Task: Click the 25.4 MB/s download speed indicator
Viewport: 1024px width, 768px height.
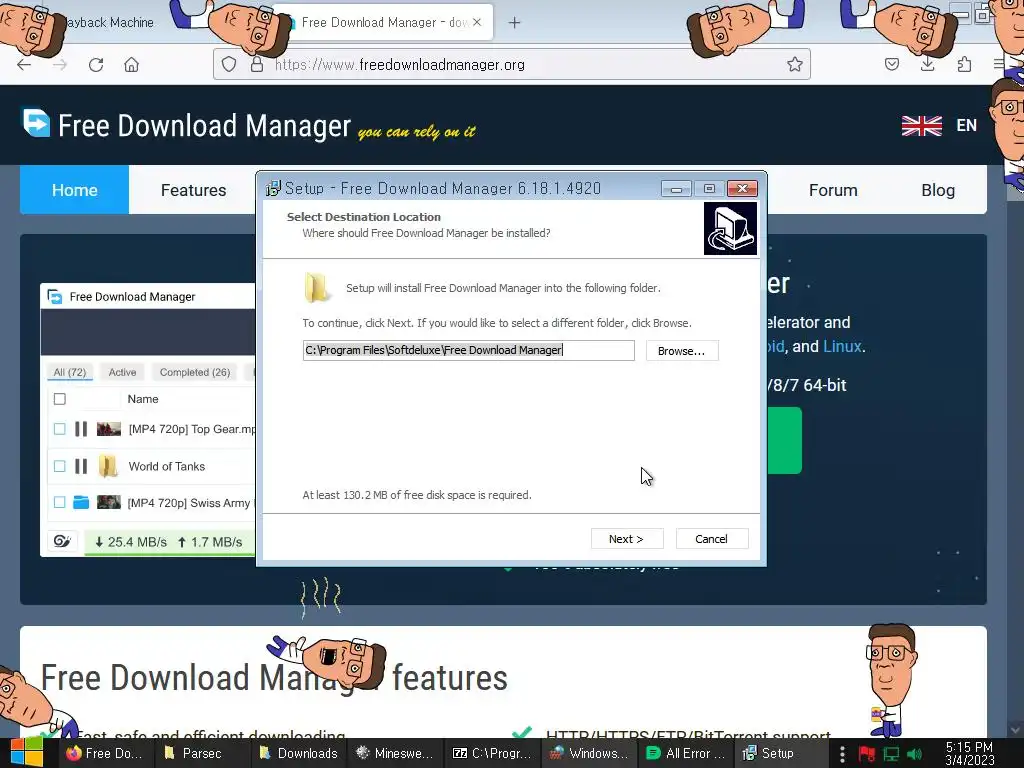Action: click(131, 542)
